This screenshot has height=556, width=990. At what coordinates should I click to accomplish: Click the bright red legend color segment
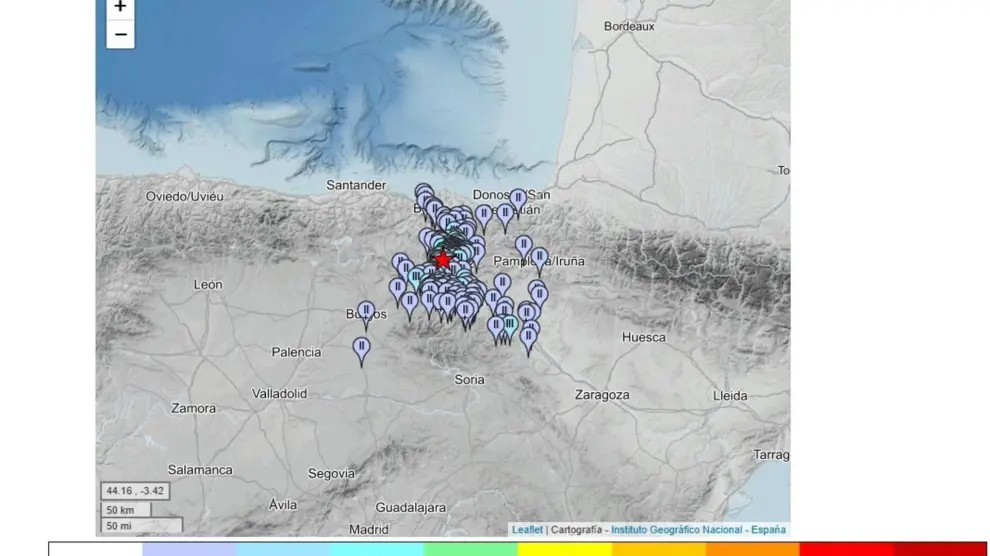(x=846, y=549)
